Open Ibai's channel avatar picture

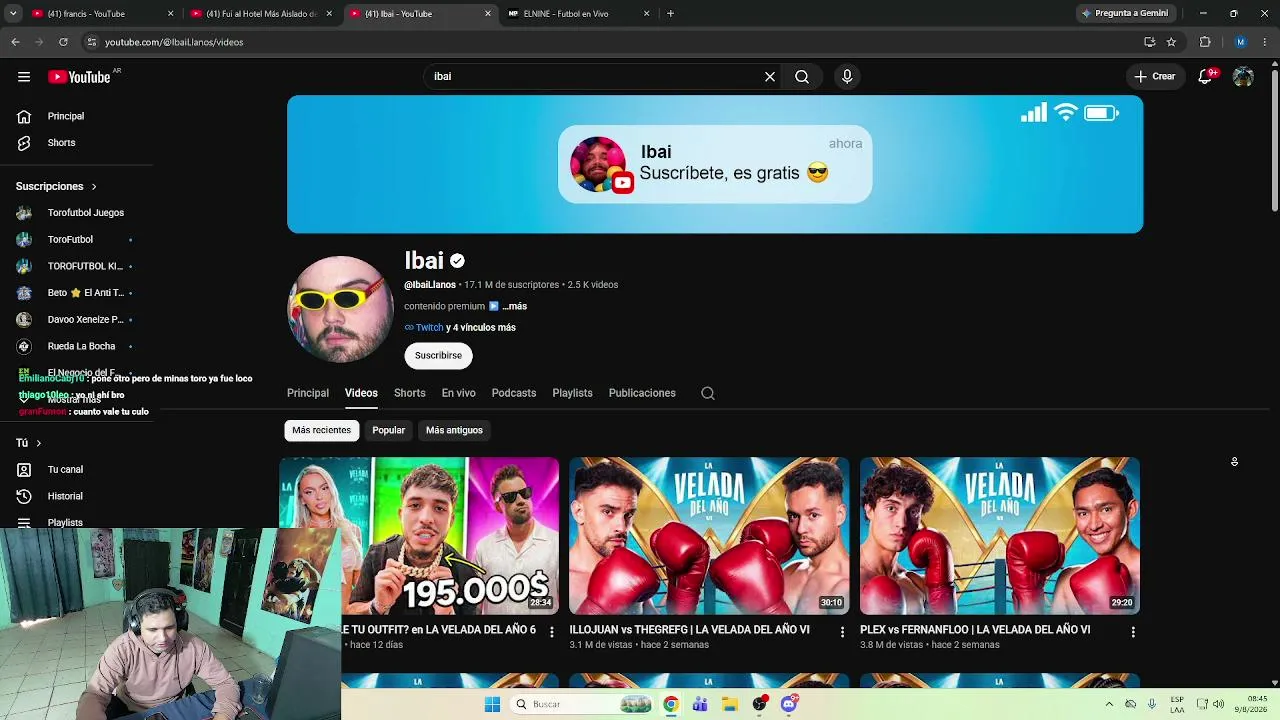tap(340, 309)
